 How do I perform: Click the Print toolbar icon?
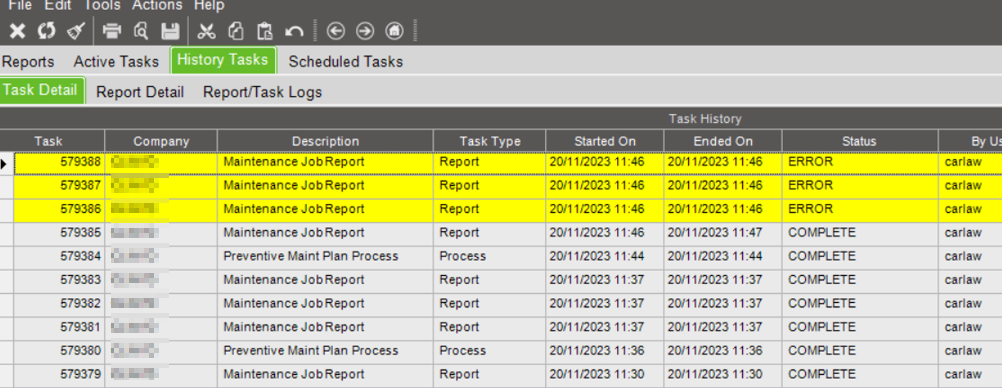[x=112, y=31]
